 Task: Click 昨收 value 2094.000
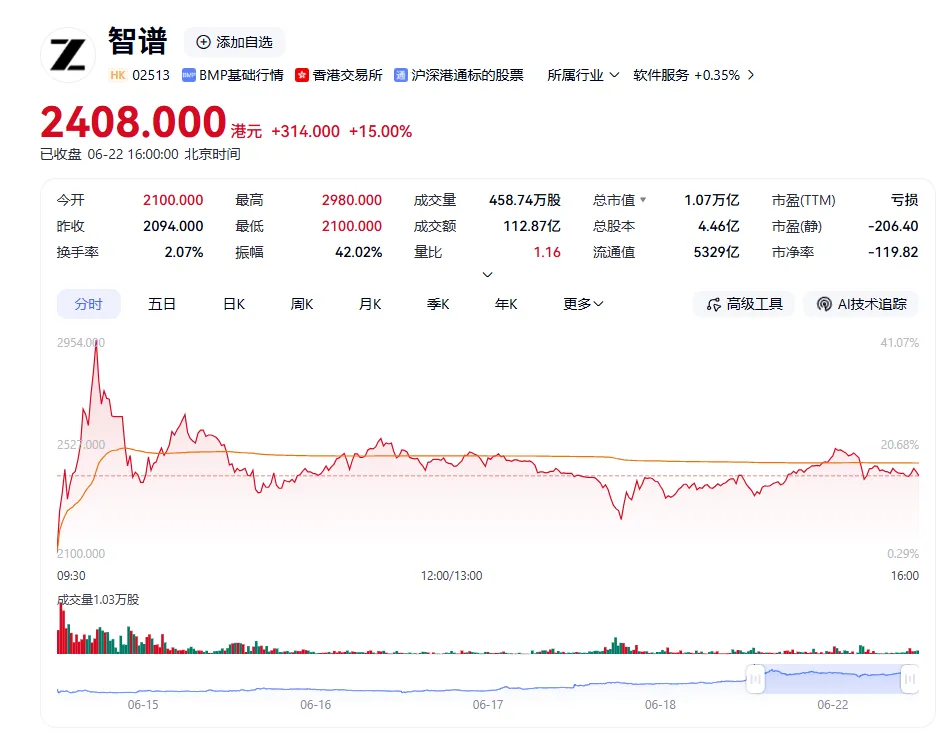point(173,226)
